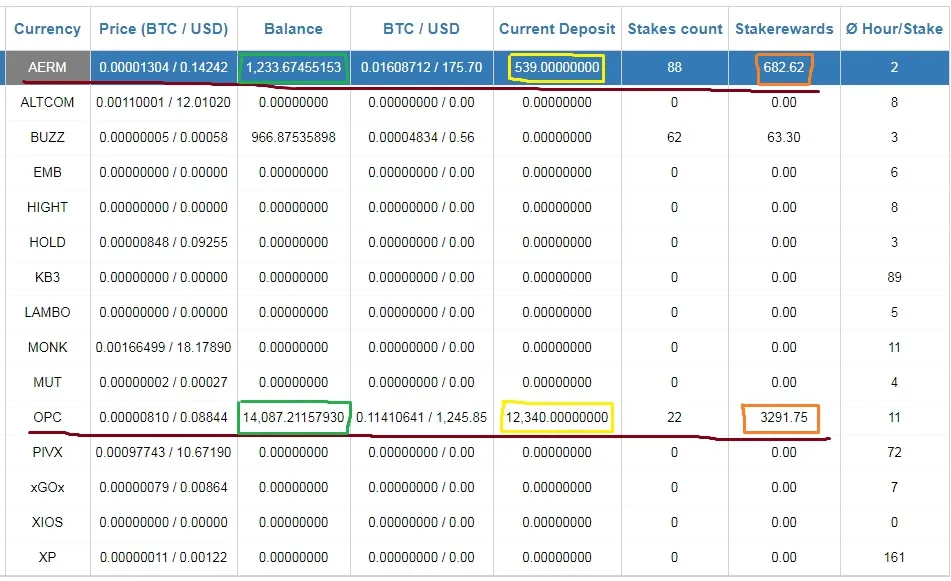The height and width of the screenshot is (581, 951).
Task: Click KB3 hour/stake value 89
Action: [x=895, y=277]
